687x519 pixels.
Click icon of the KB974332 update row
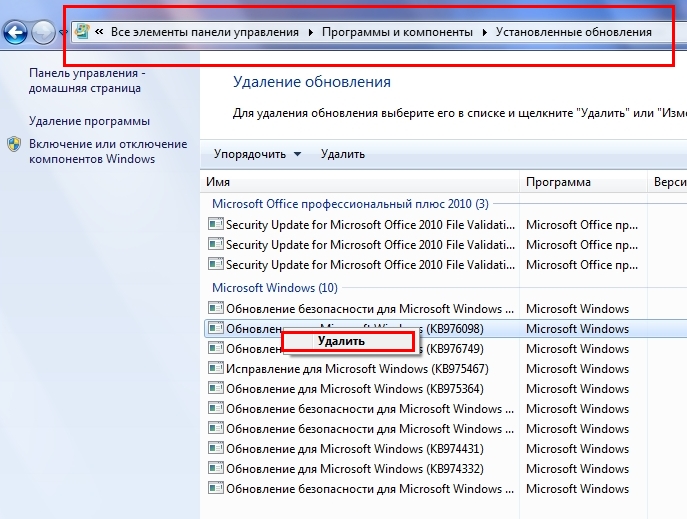(x=216, y=468)
